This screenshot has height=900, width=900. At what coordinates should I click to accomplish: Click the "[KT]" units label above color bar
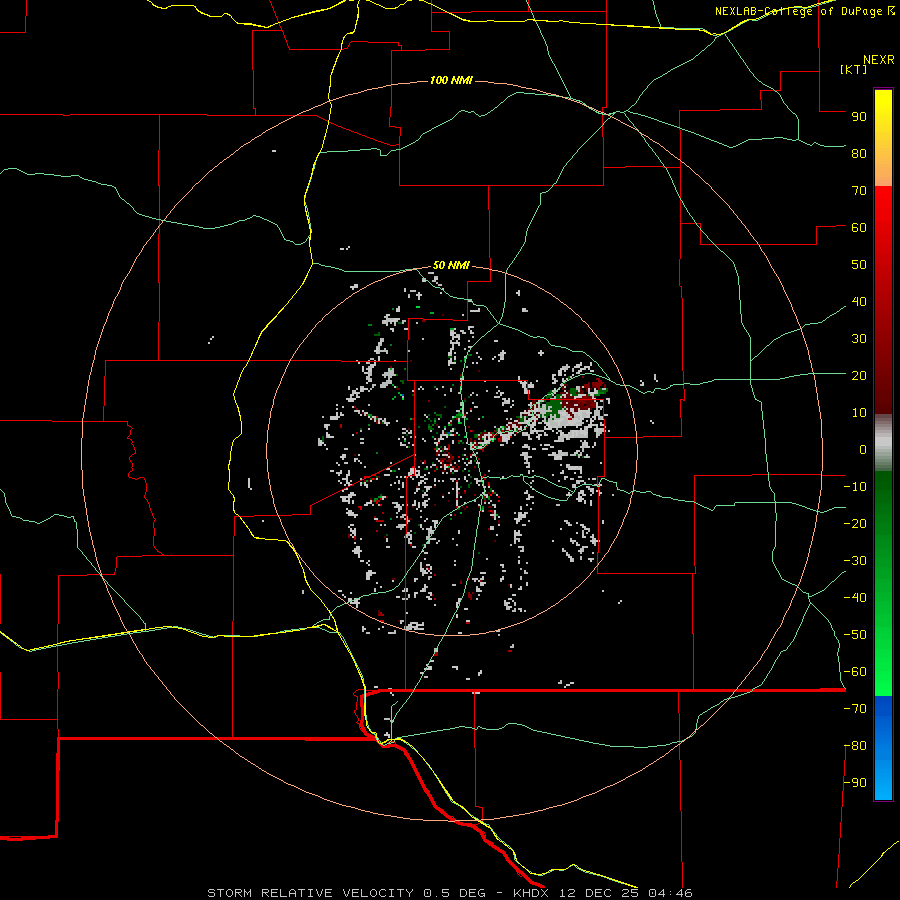(854, 69)
